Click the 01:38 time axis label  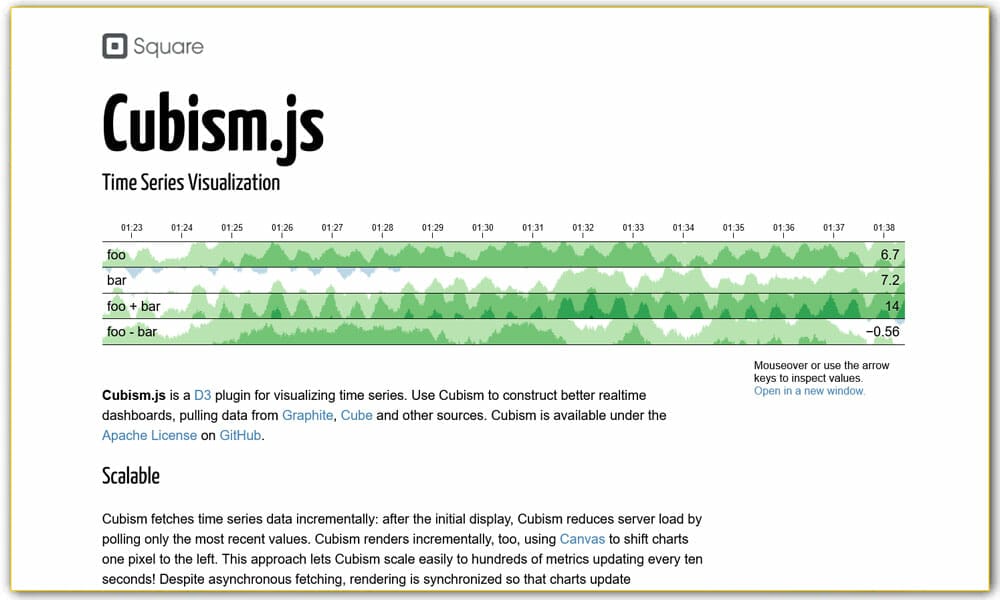coord(884,227)
